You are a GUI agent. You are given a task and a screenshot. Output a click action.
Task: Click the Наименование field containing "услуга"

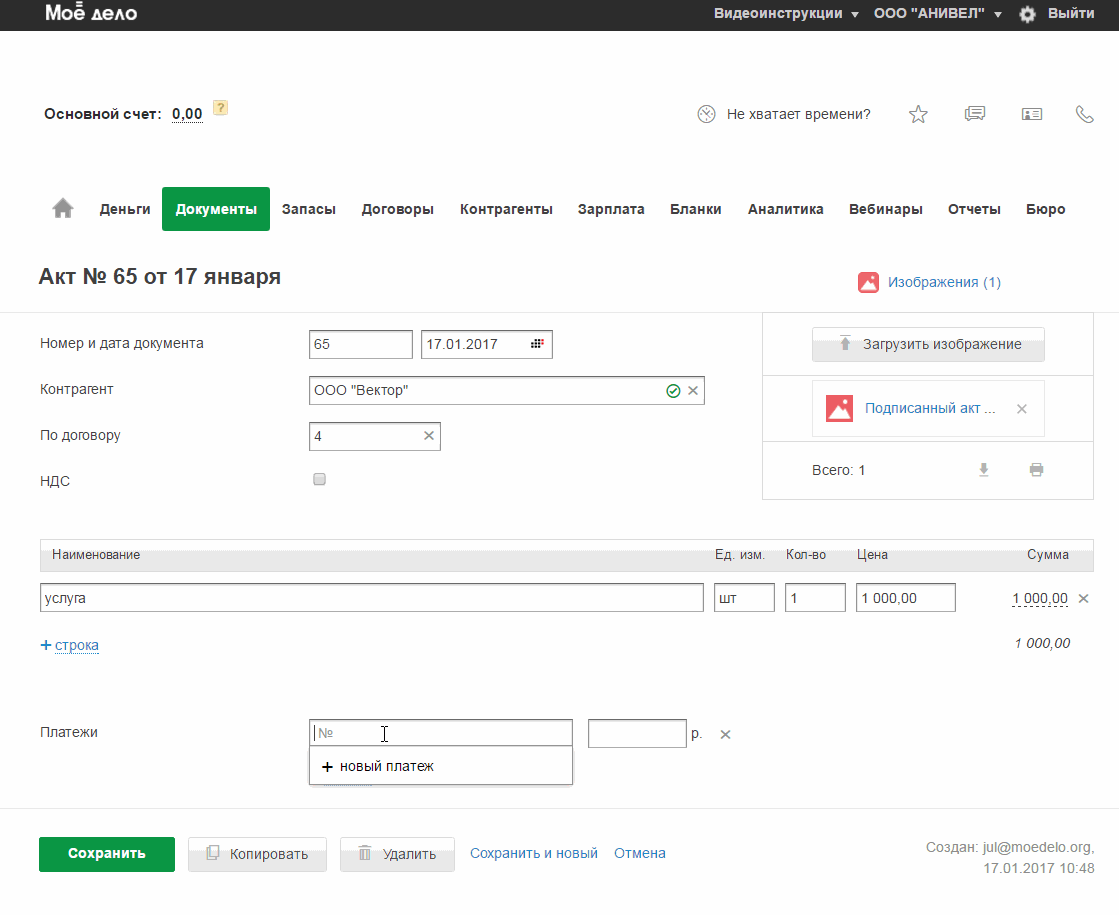(371, 598)
